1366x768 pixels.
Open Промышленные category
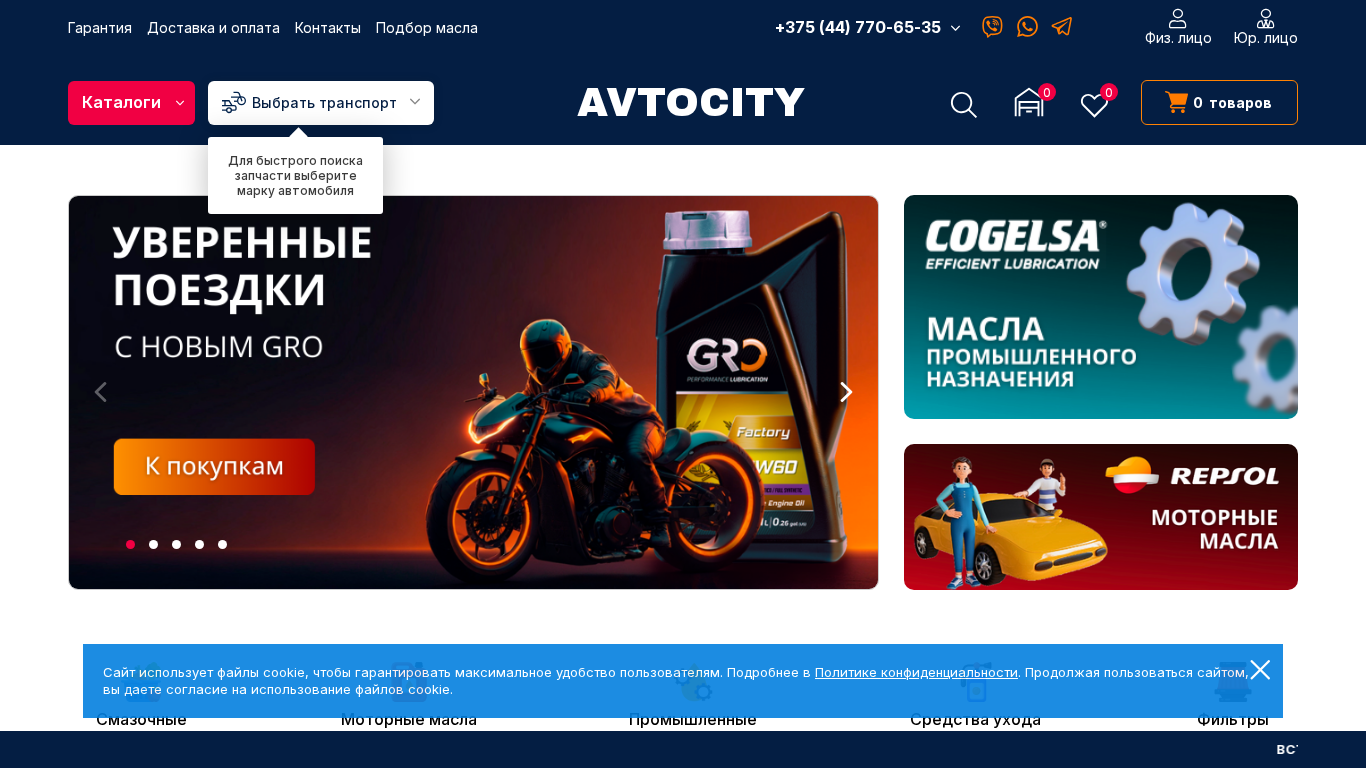point(693,720)
